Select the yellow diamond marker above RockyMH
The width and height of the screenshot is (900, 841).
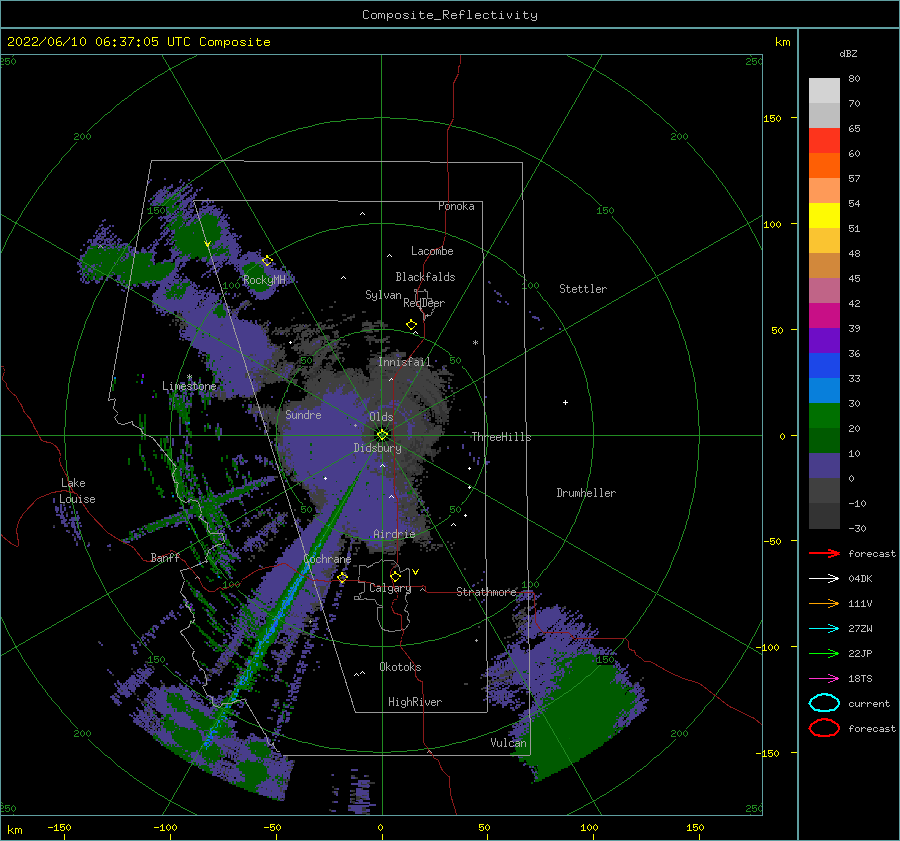pos(267,261)
